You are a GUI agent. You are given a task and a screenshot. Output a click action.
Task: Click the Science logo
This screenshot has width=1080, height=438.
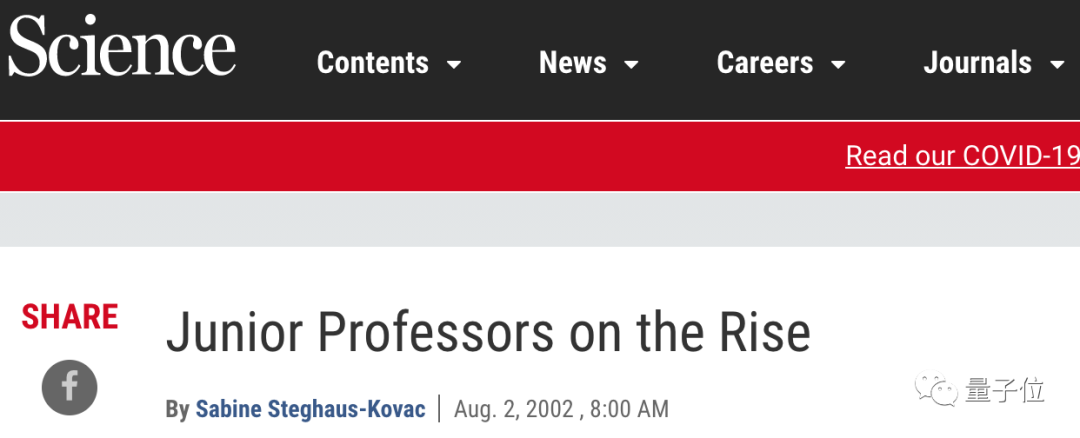click(x=122, y=48)
